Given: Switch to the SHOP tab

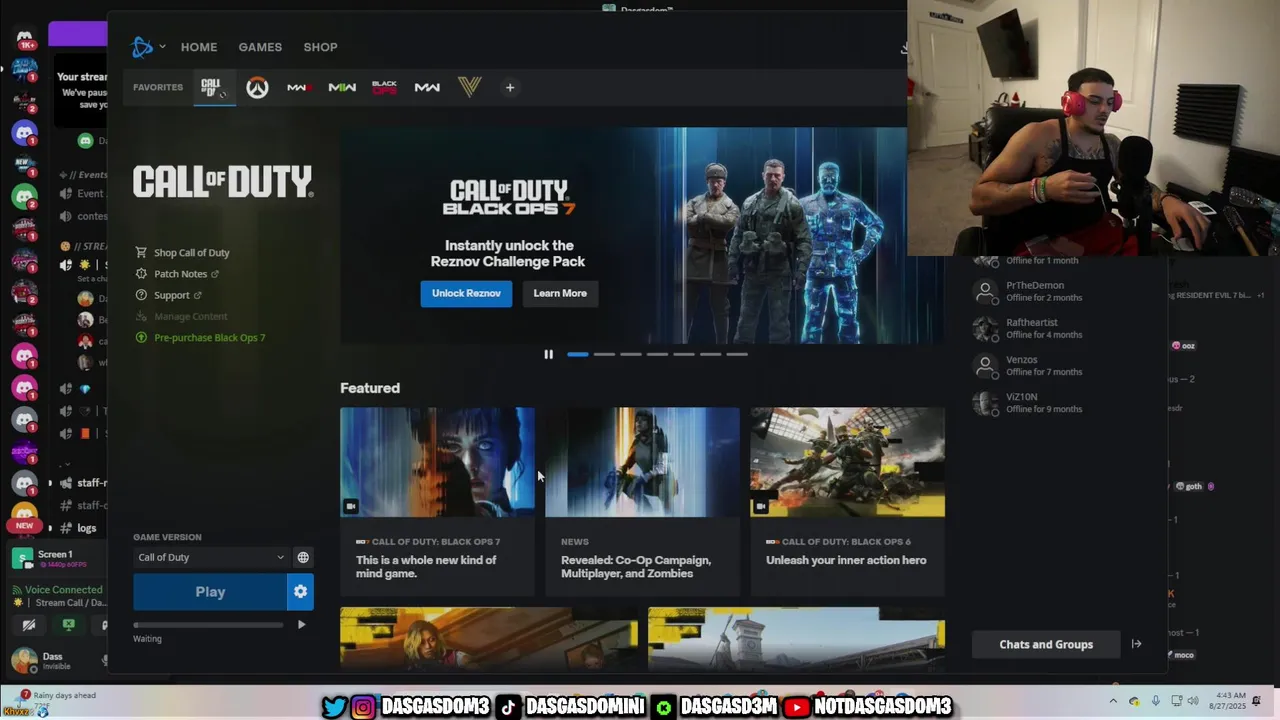Looking at the screenshot, I should [321, 47].
